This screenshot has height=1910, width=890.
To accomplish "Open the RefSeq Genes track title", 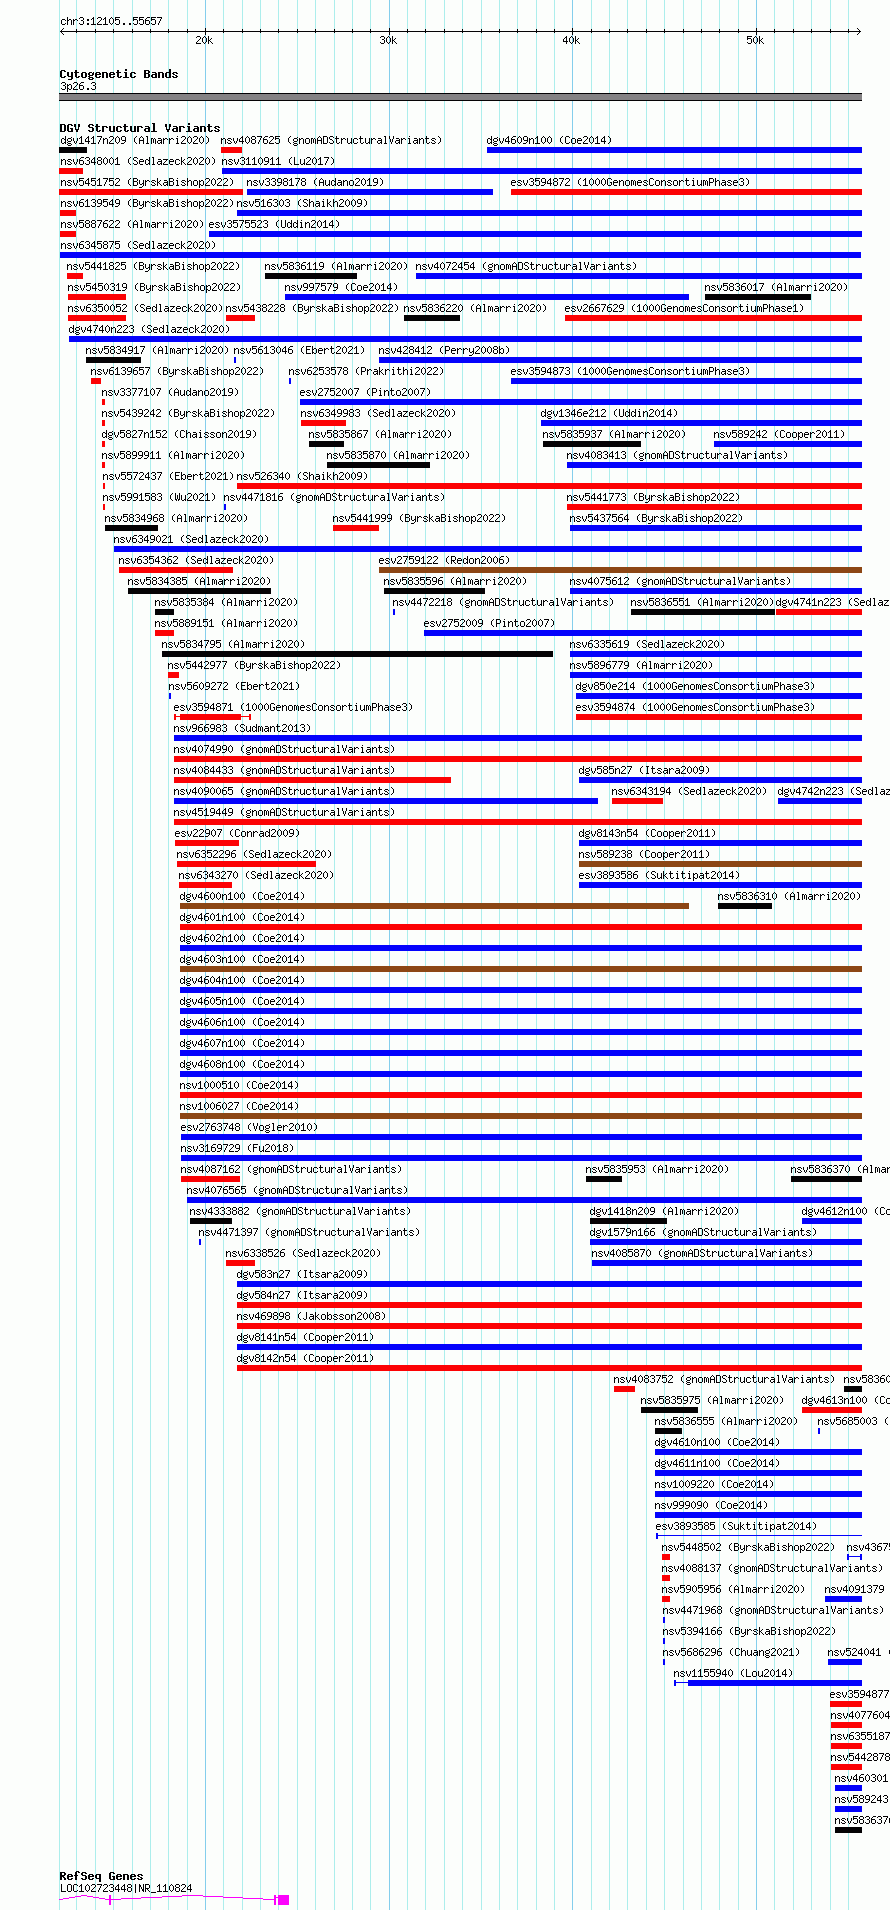I will pyautogui.click(x=101, y=1876).
